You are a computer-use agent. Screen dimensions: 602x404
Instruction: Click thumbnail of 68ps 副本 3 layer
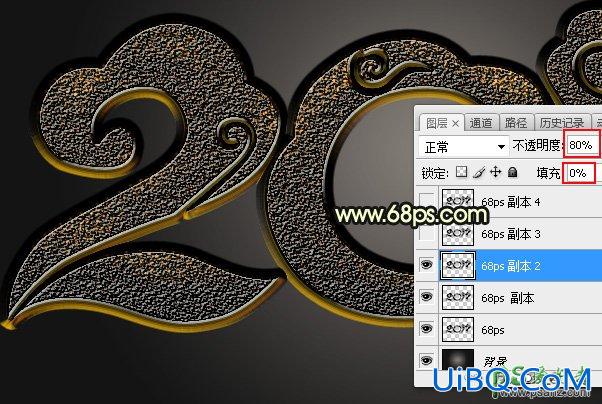click(x=458, y=233)
